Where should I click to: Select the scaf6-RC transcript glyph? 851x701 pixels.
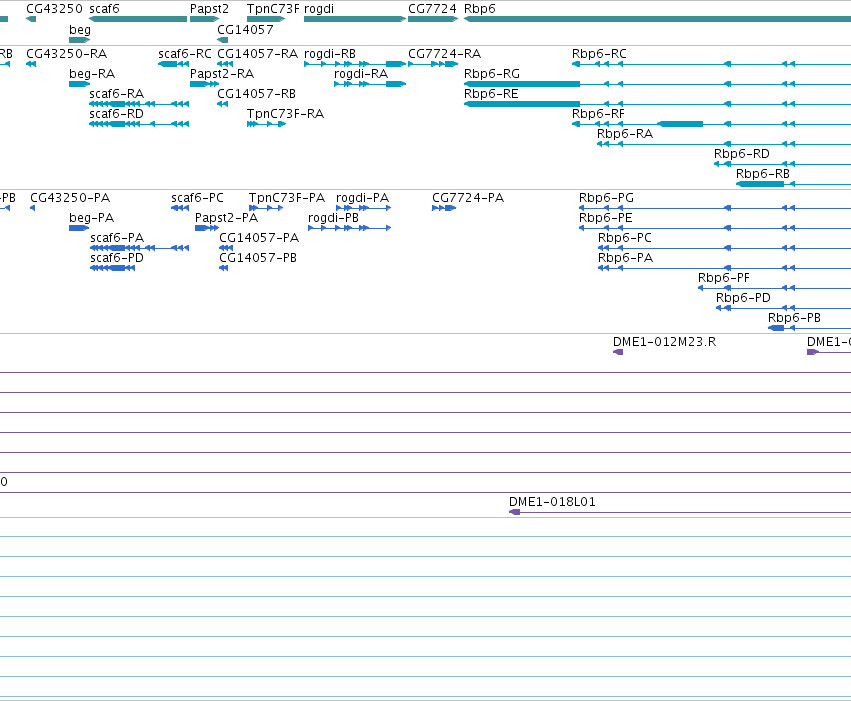[x=174, y=64]
